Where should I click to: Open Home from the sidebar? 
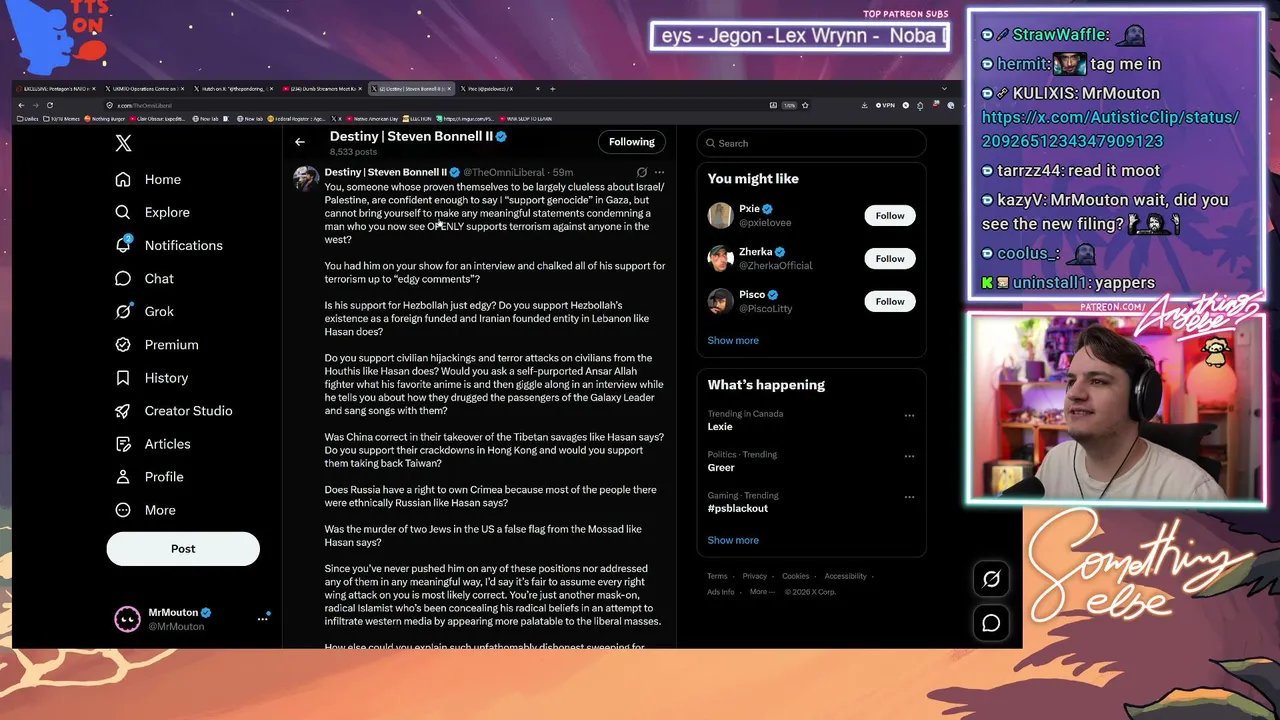(x=149, y=179)
